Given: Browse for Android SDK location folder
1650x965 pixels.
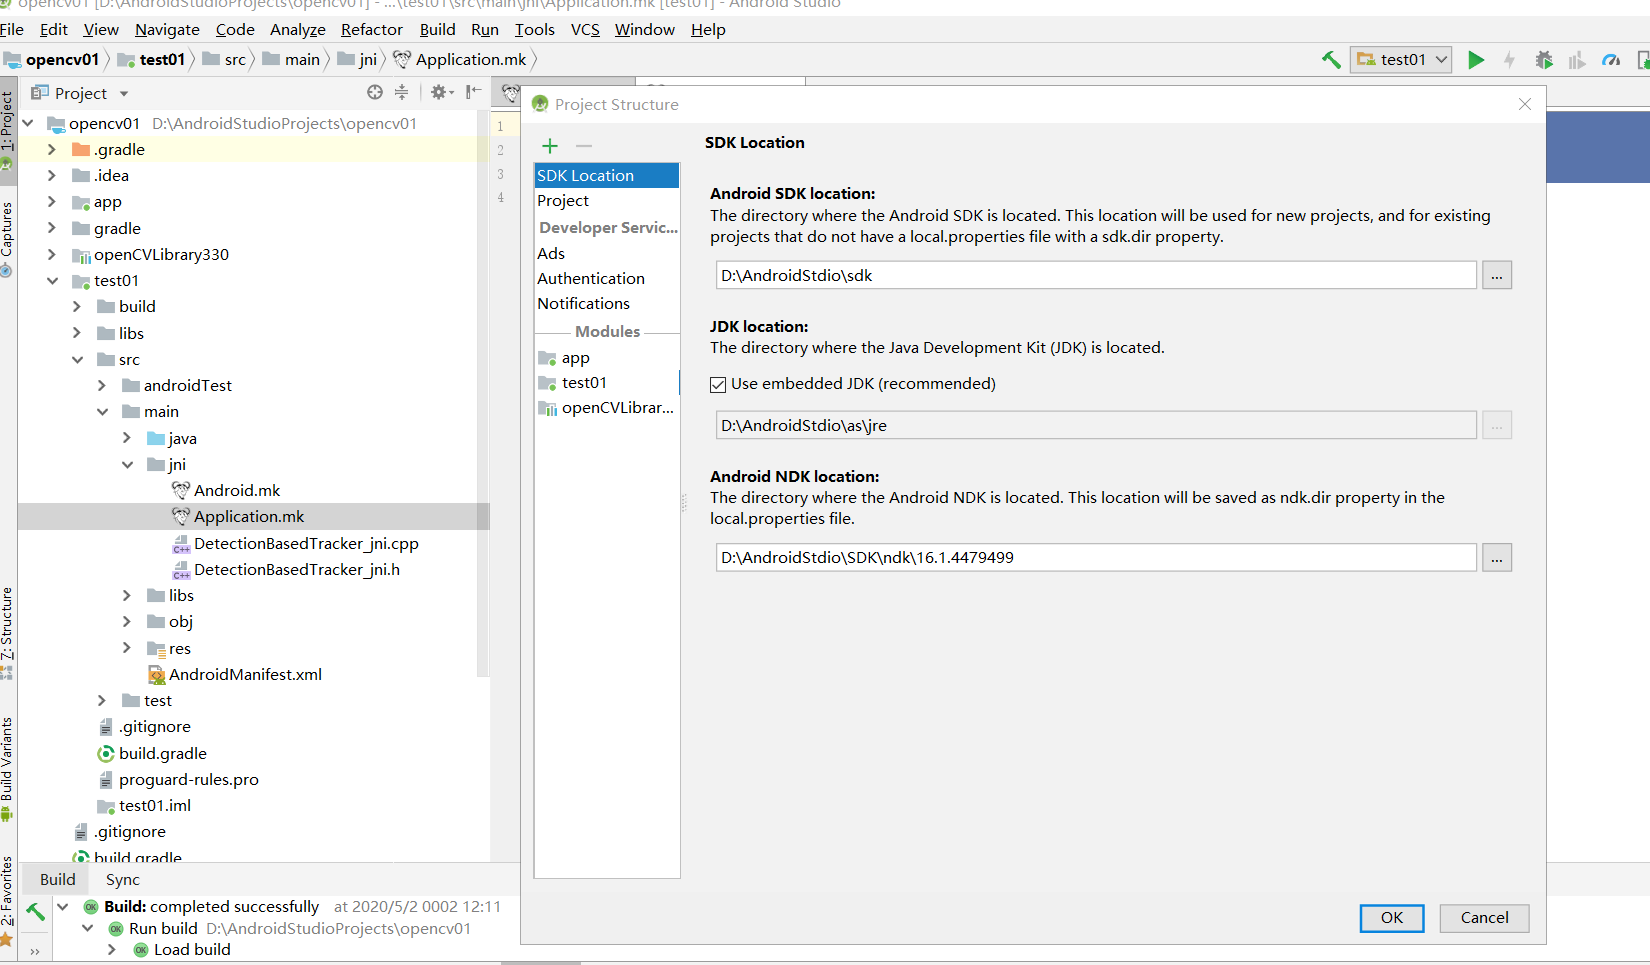Looking at the screenshot, I should point(1497,275).
